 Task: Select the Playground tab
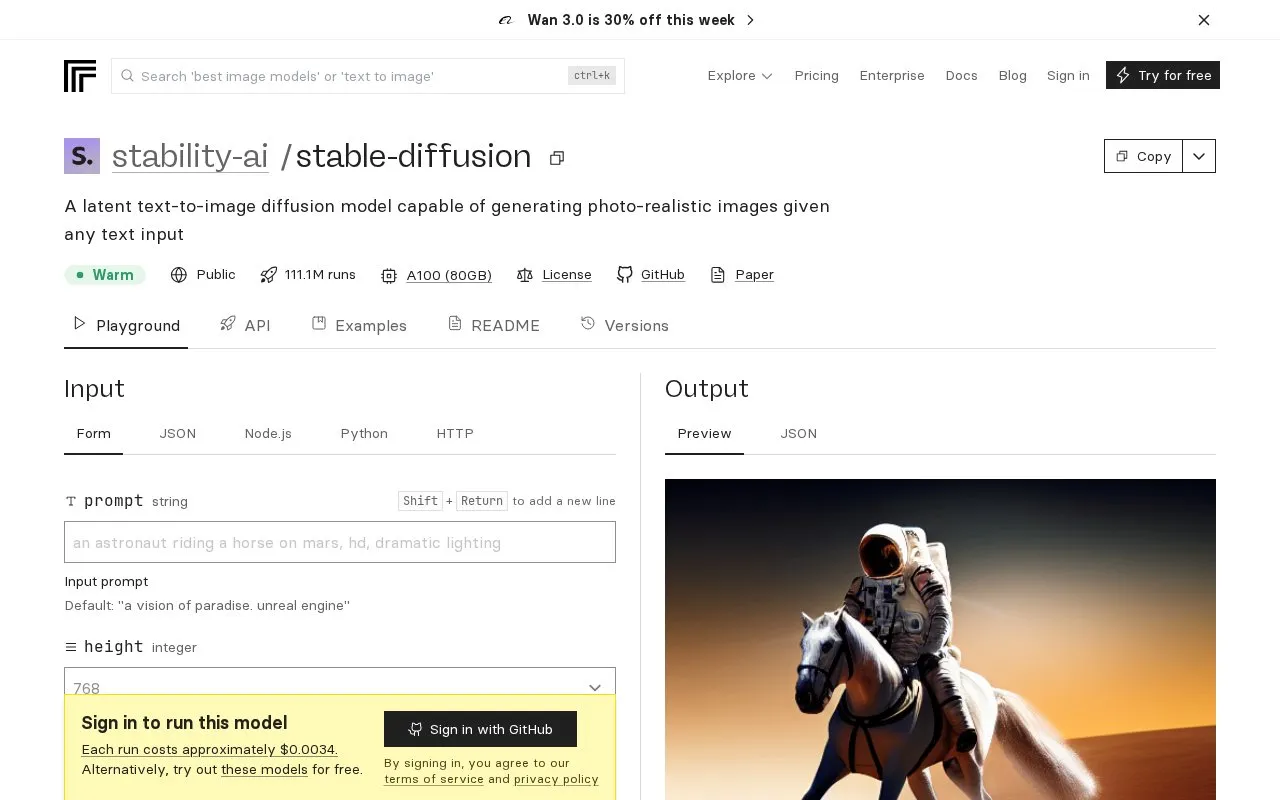click(126, 325)
